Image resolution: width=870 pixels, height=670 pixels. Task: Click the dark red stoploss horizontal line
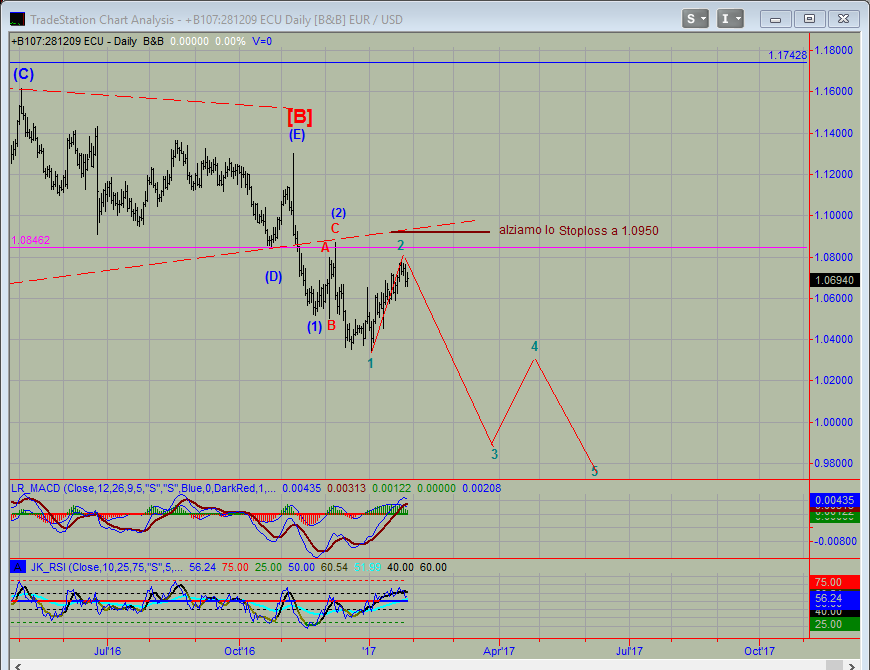pos(440,232)
